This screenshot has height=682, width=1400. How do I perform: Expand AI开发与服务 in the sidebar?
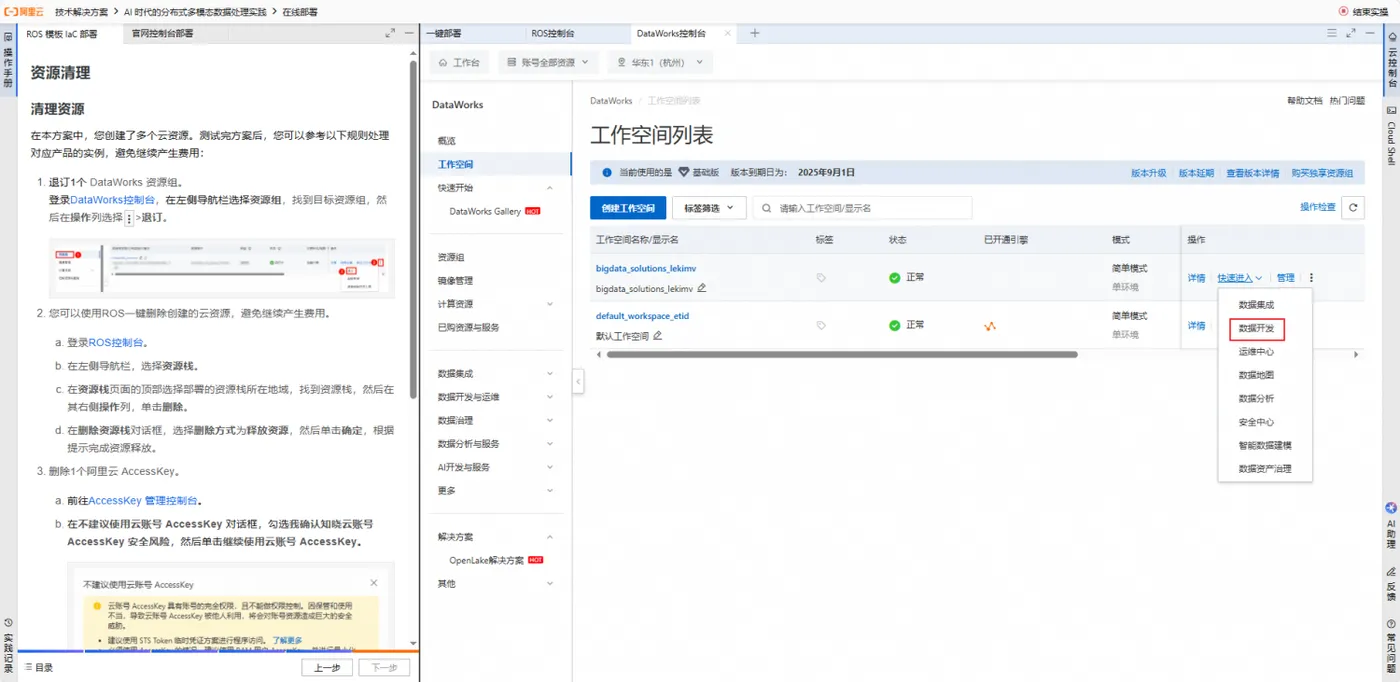[x=549, y=467]
